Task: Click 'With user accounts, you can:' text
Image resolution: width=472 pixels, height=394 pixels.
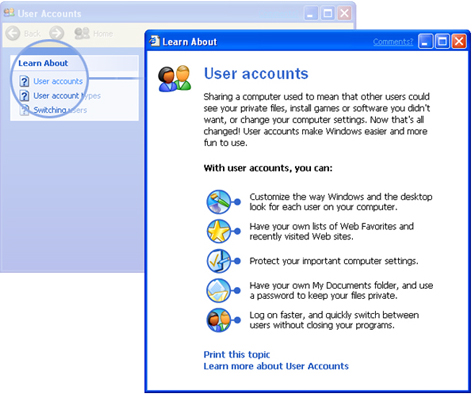Action: [x=268, y=168]
